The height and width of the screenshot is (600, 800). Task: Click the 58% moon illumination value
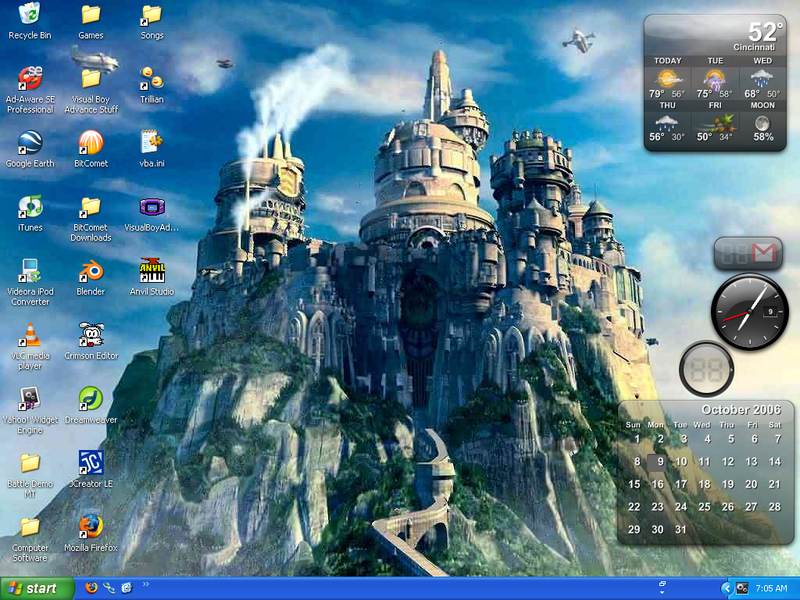click(763, 137)
